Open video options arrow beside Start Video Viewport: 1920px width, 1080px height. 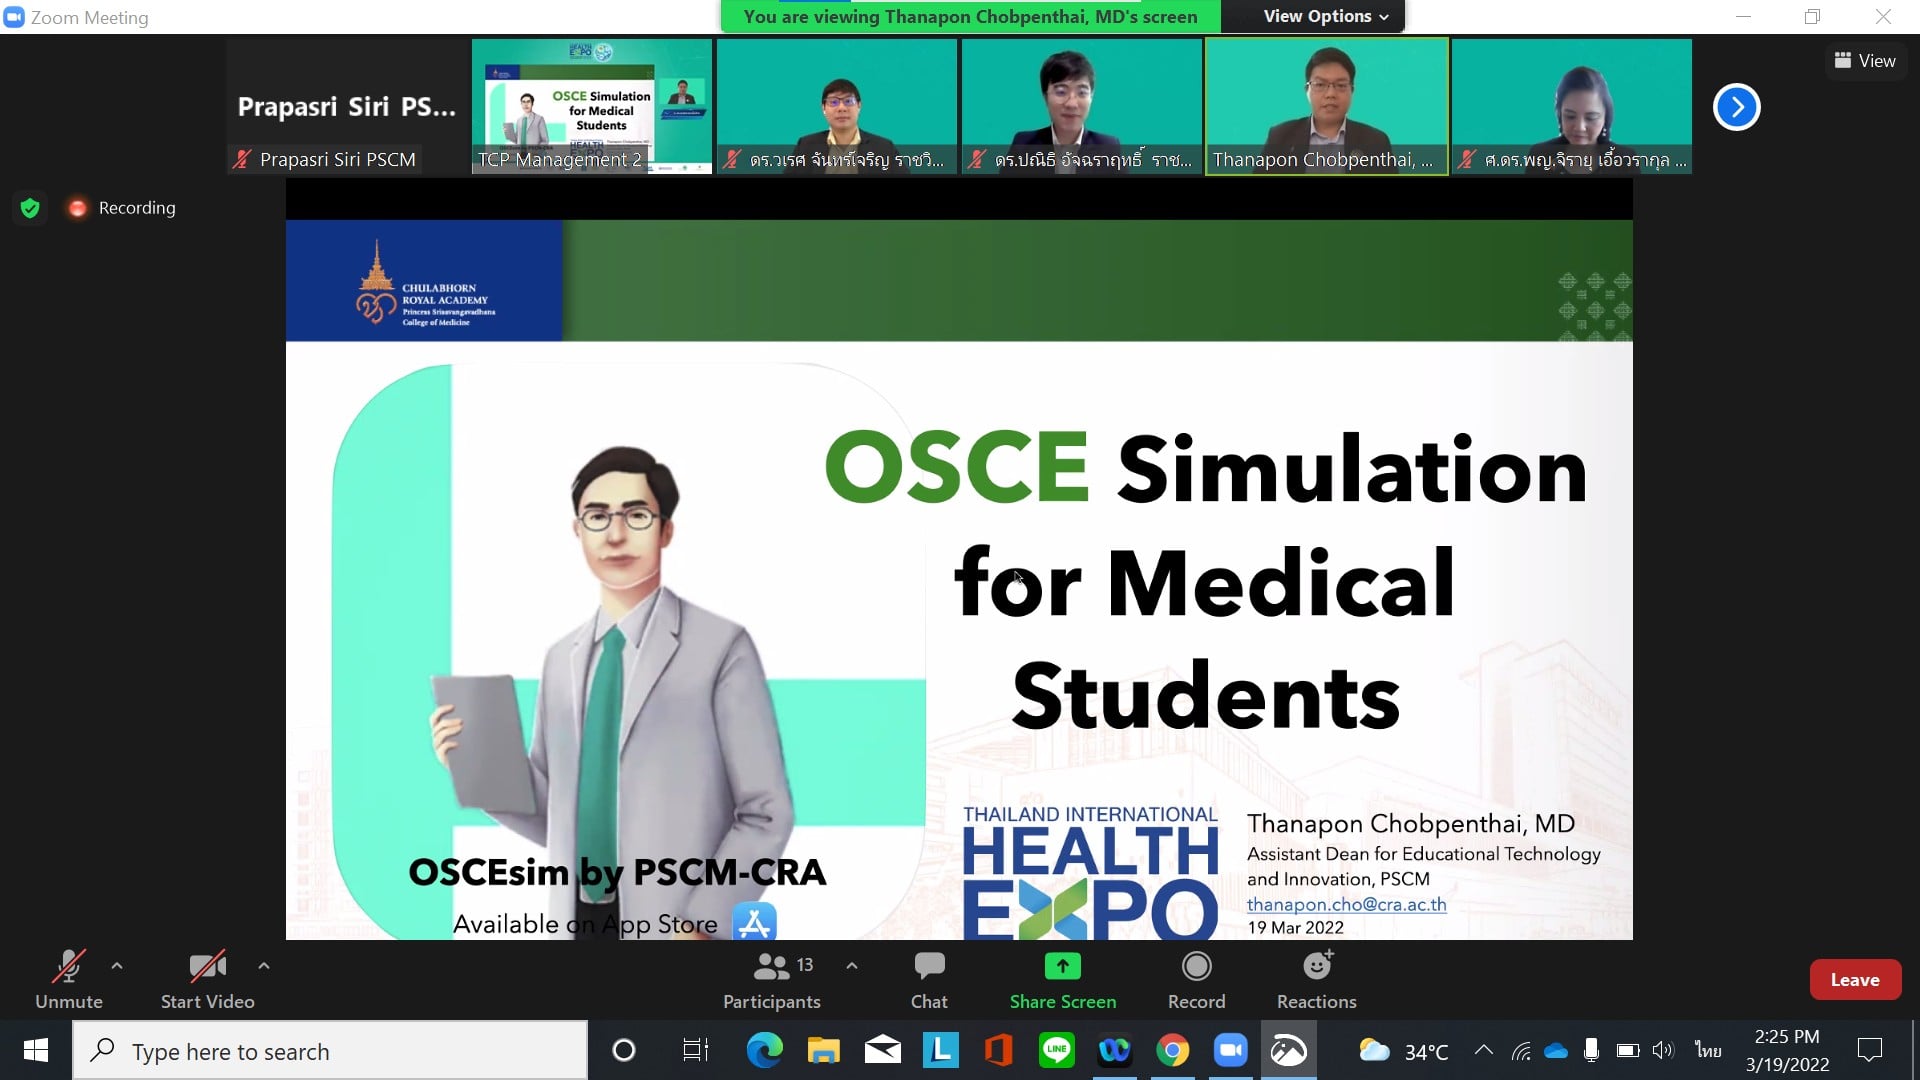pos(264,966)
